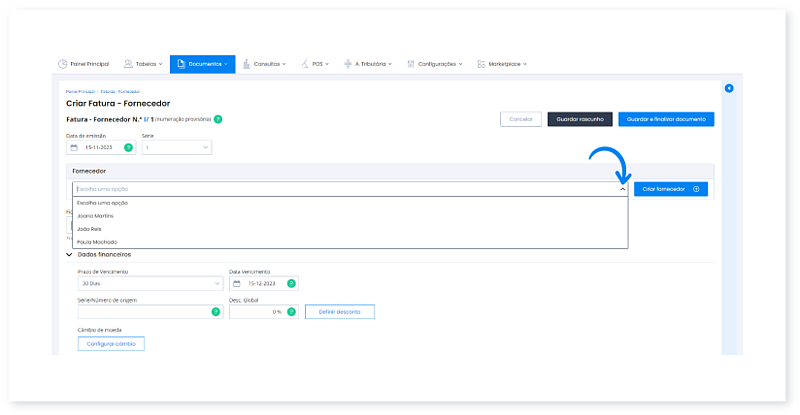
Task: Click the green help icon beside invoice number
Action: 218,119
